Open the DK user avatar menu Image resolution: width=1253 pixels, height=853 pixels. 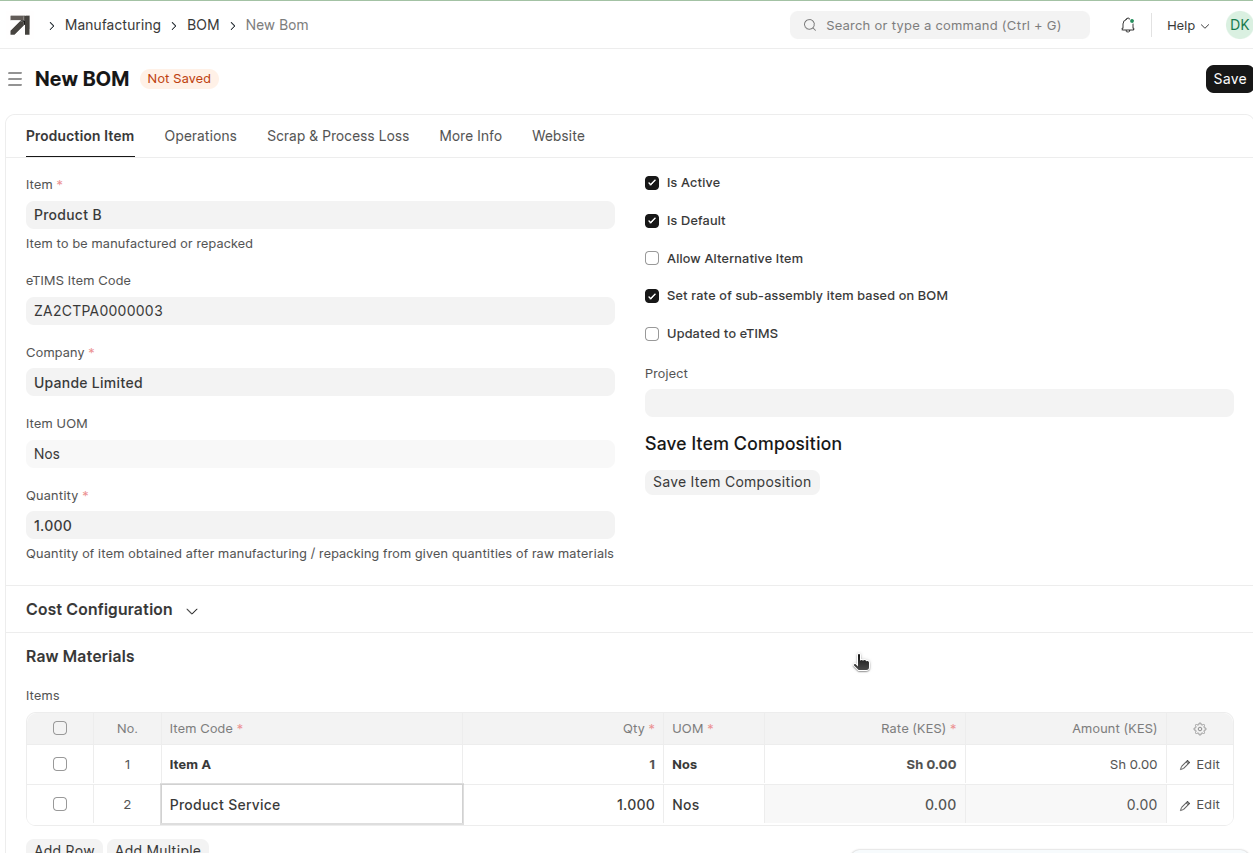(x=1239, y=25)
